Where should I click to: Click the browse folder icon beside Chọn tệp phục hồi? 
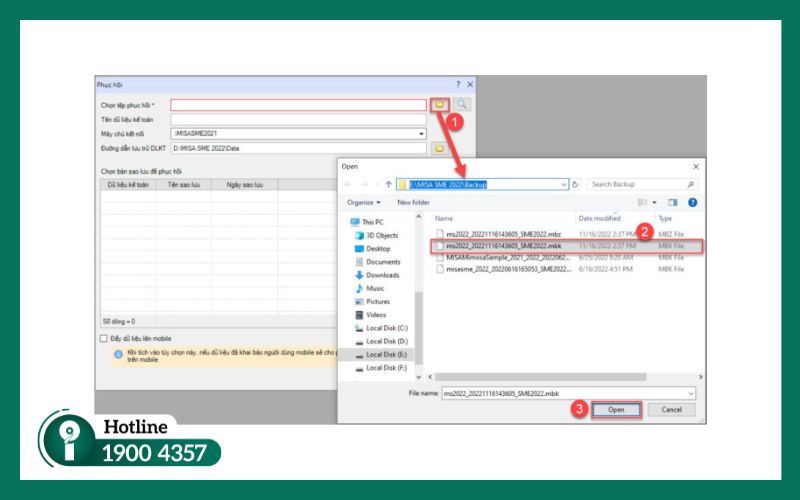tap(440, 105)
